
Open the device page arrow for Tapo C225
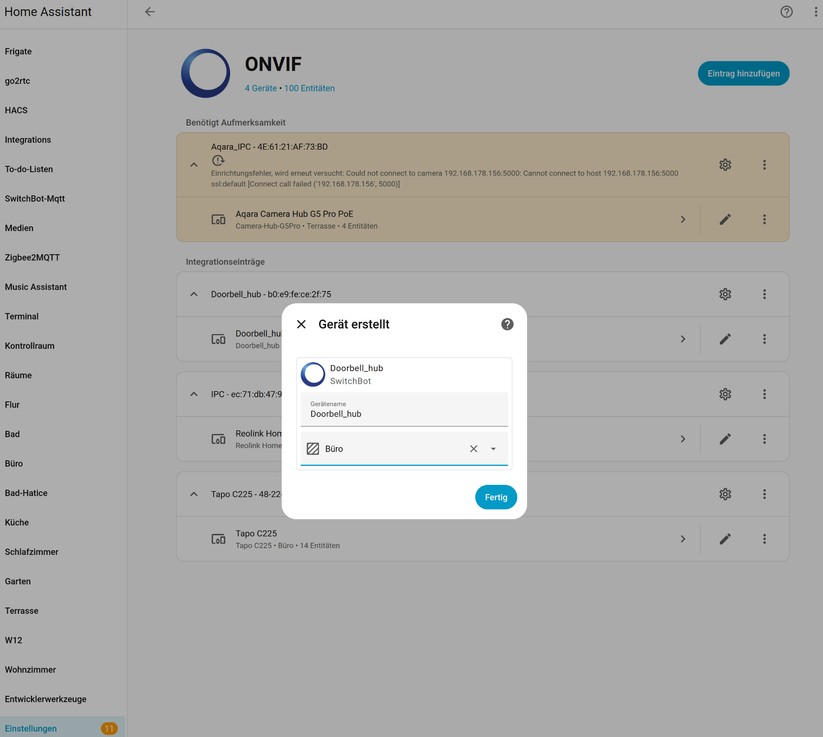point(683,538)
